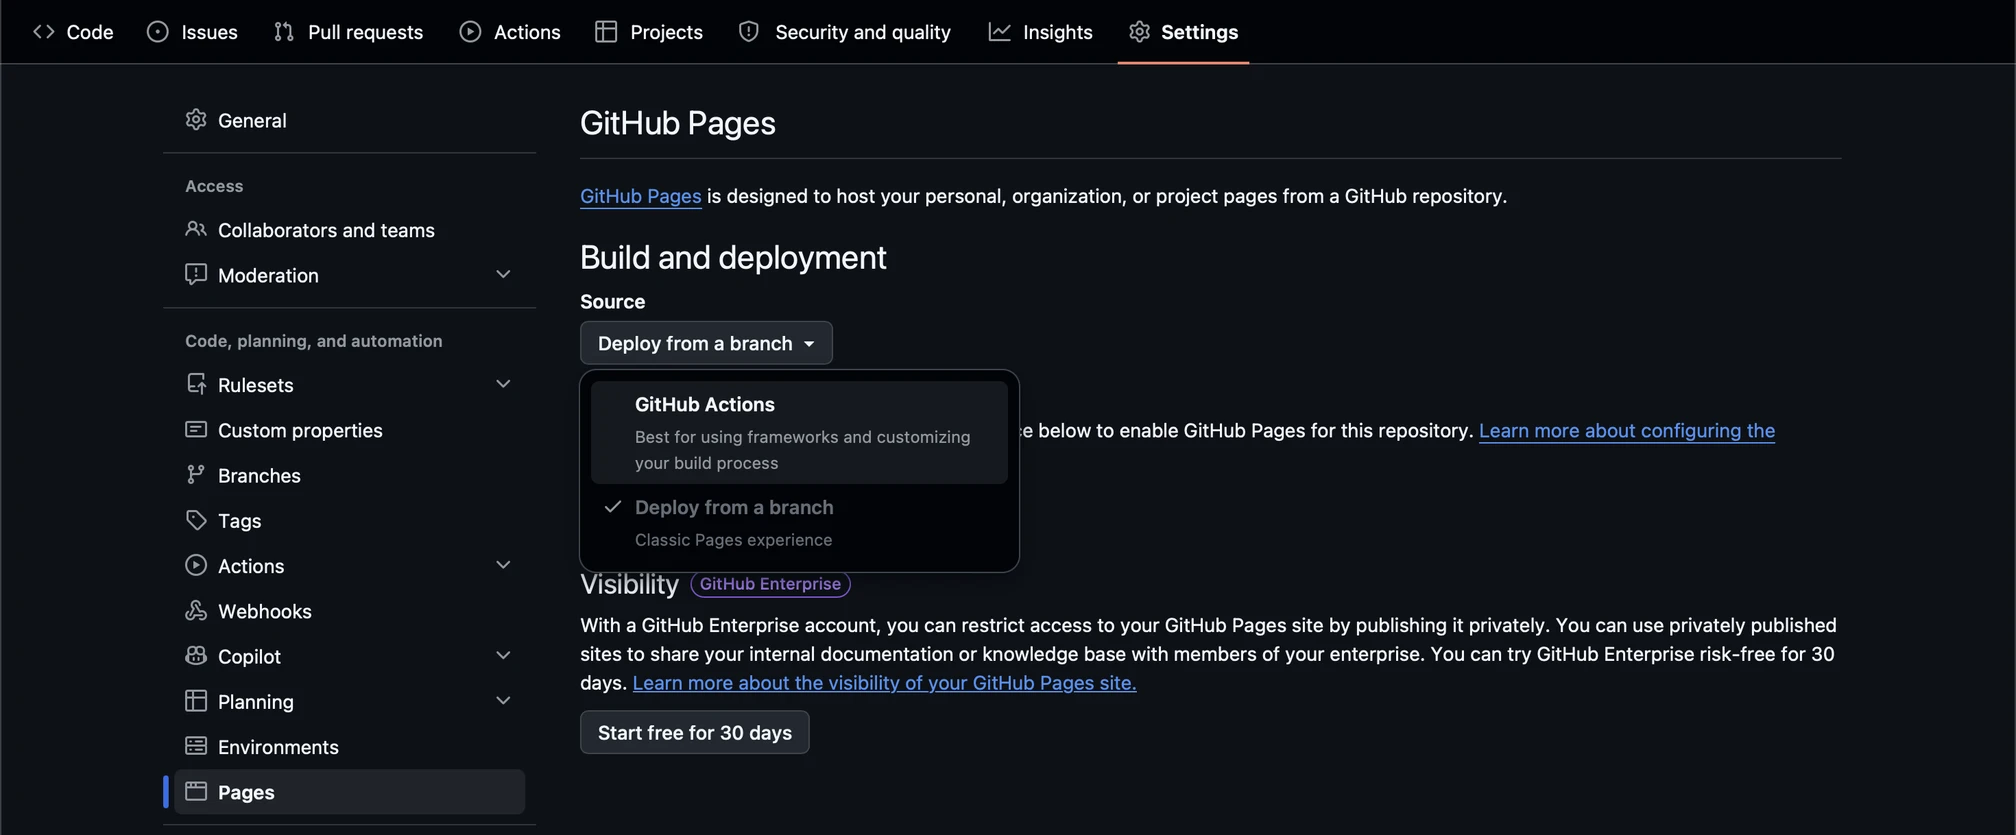Screen dimensions: 2016x835
Task: Click the Custom properties note icon
Action: (x=196, y=429)
